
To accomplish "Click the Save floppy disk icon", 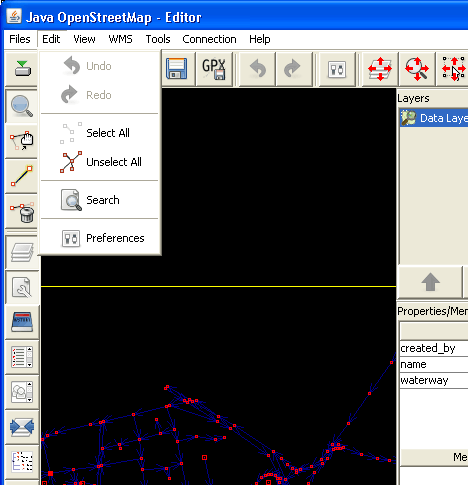I will click(x=177, y=69).
